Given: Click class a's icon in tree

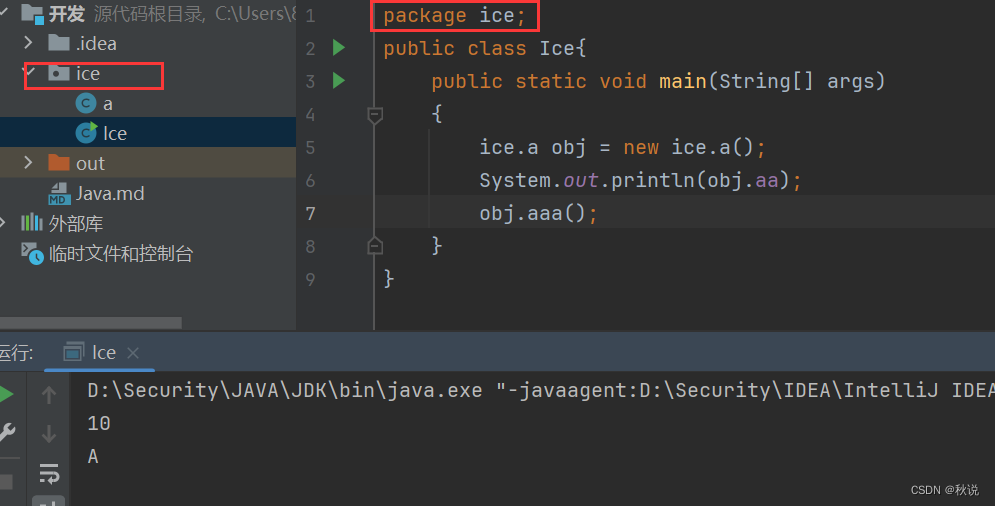Looking at the screenshot, I should point(86,103).
